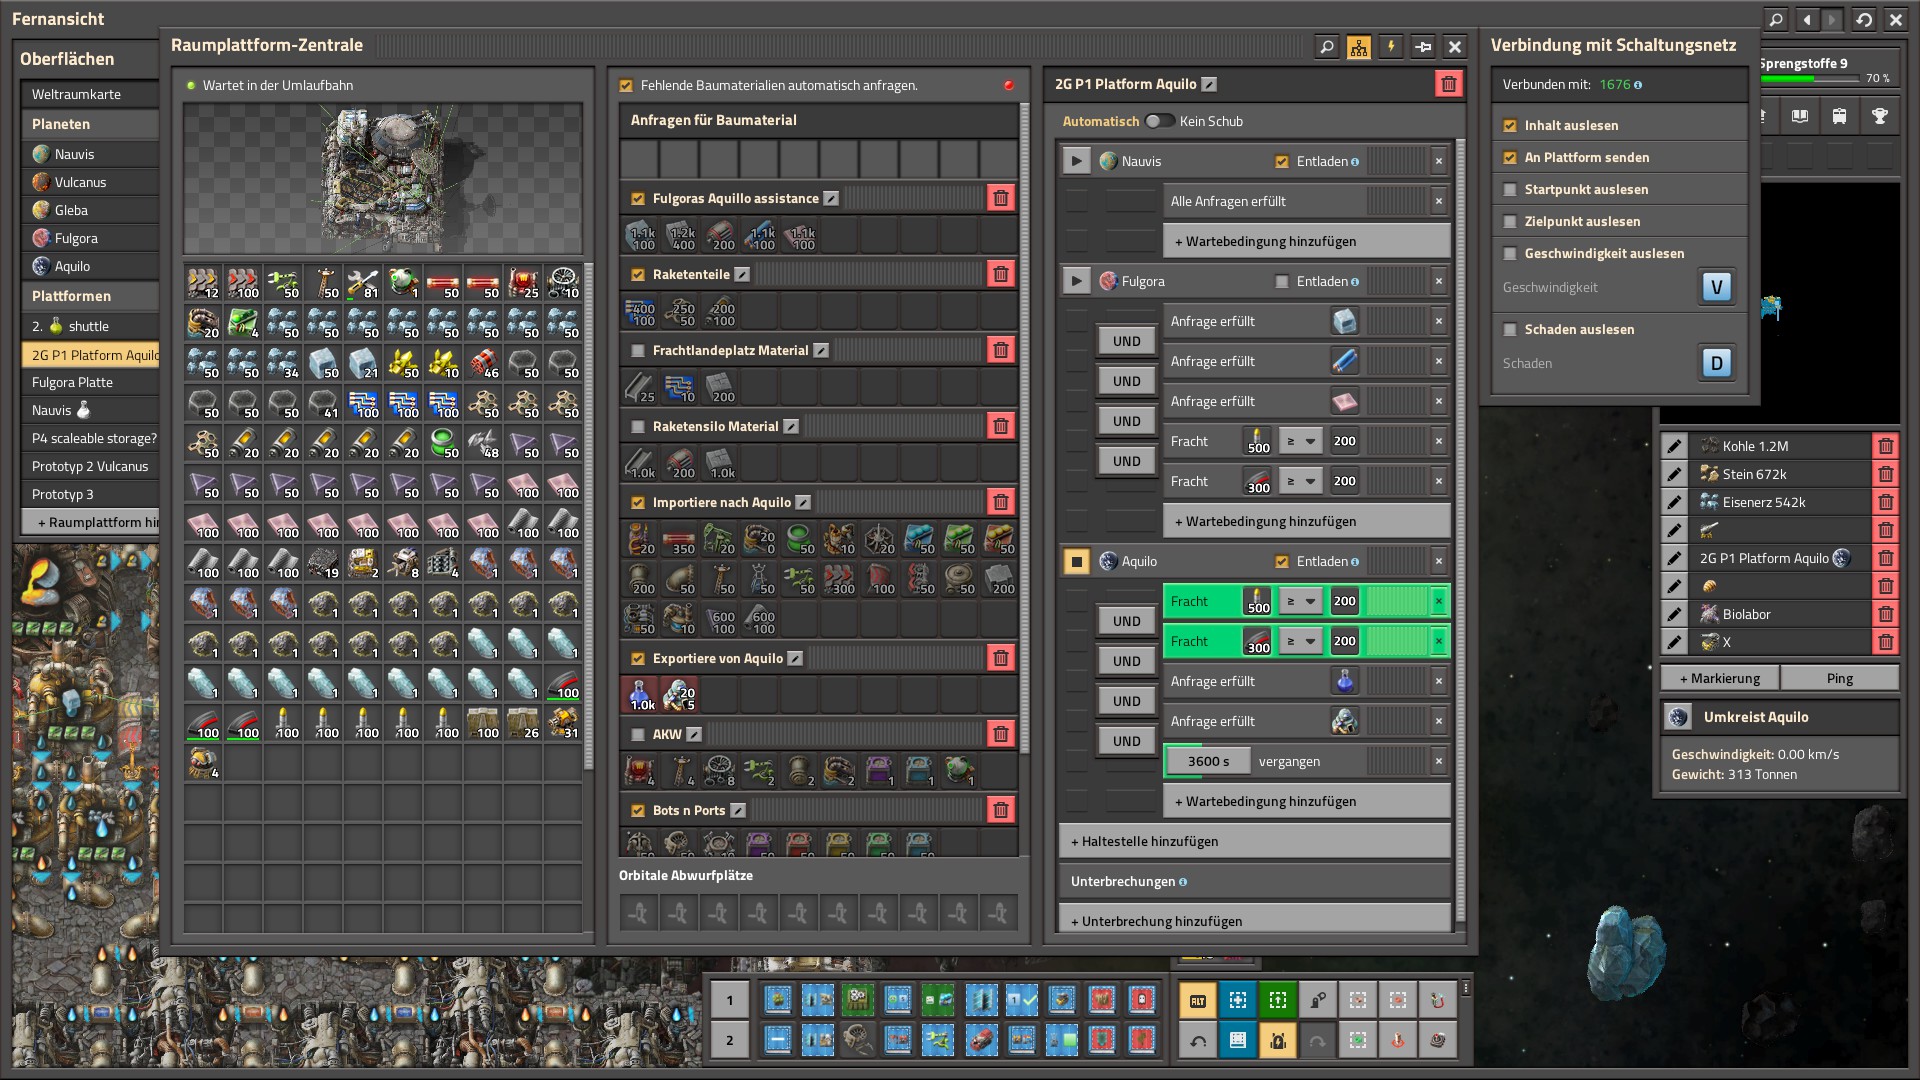
Task: Delete the Importiere nach Aquilo group
Action: (x=1000, y=502)
